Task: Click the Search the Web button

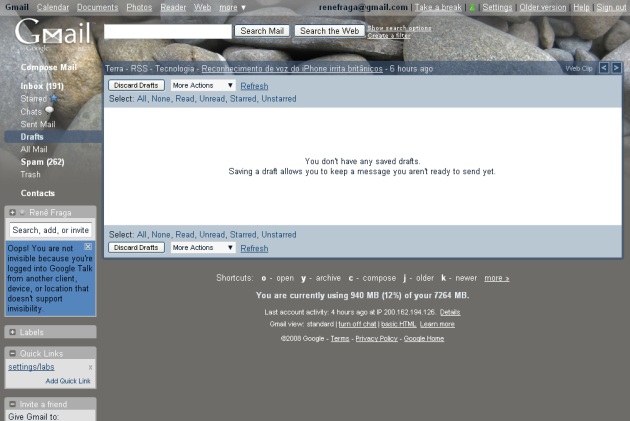Action: (329, 31)
